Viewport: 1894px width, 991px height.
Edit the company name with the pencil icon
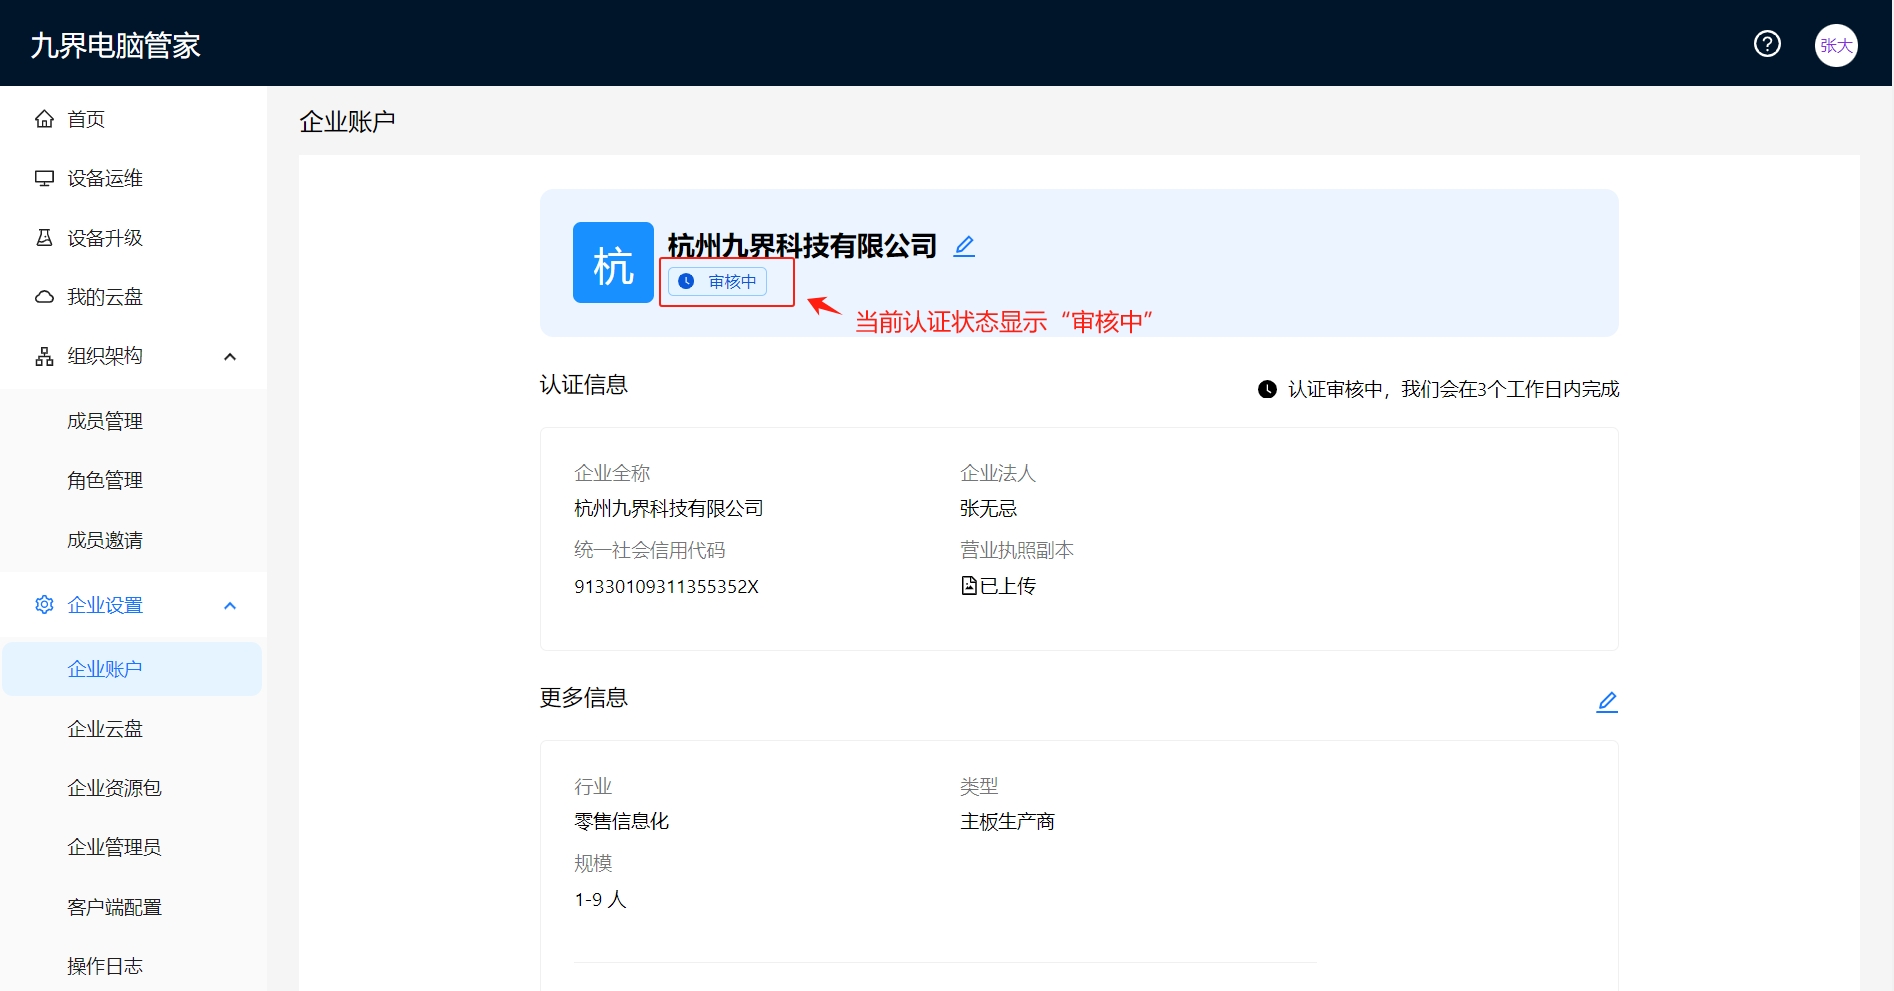(x=964, y=246)
